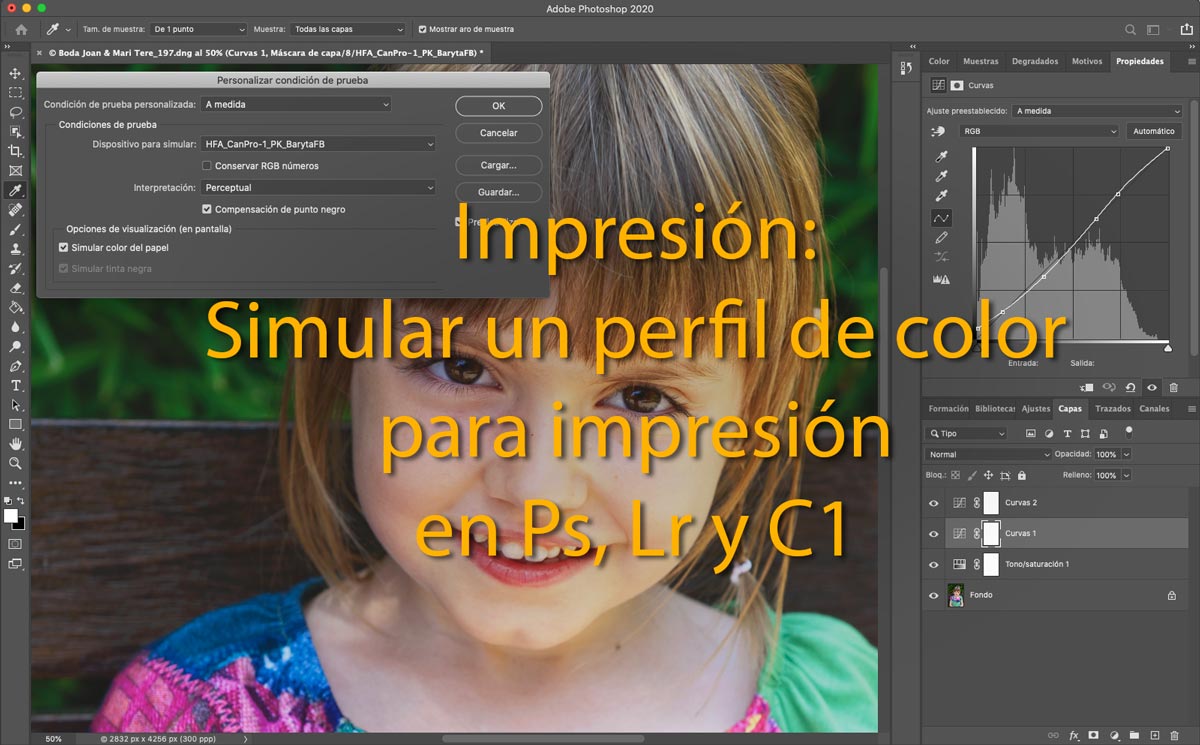Create a new layer in Capas panel

(x=1154, y=735)
